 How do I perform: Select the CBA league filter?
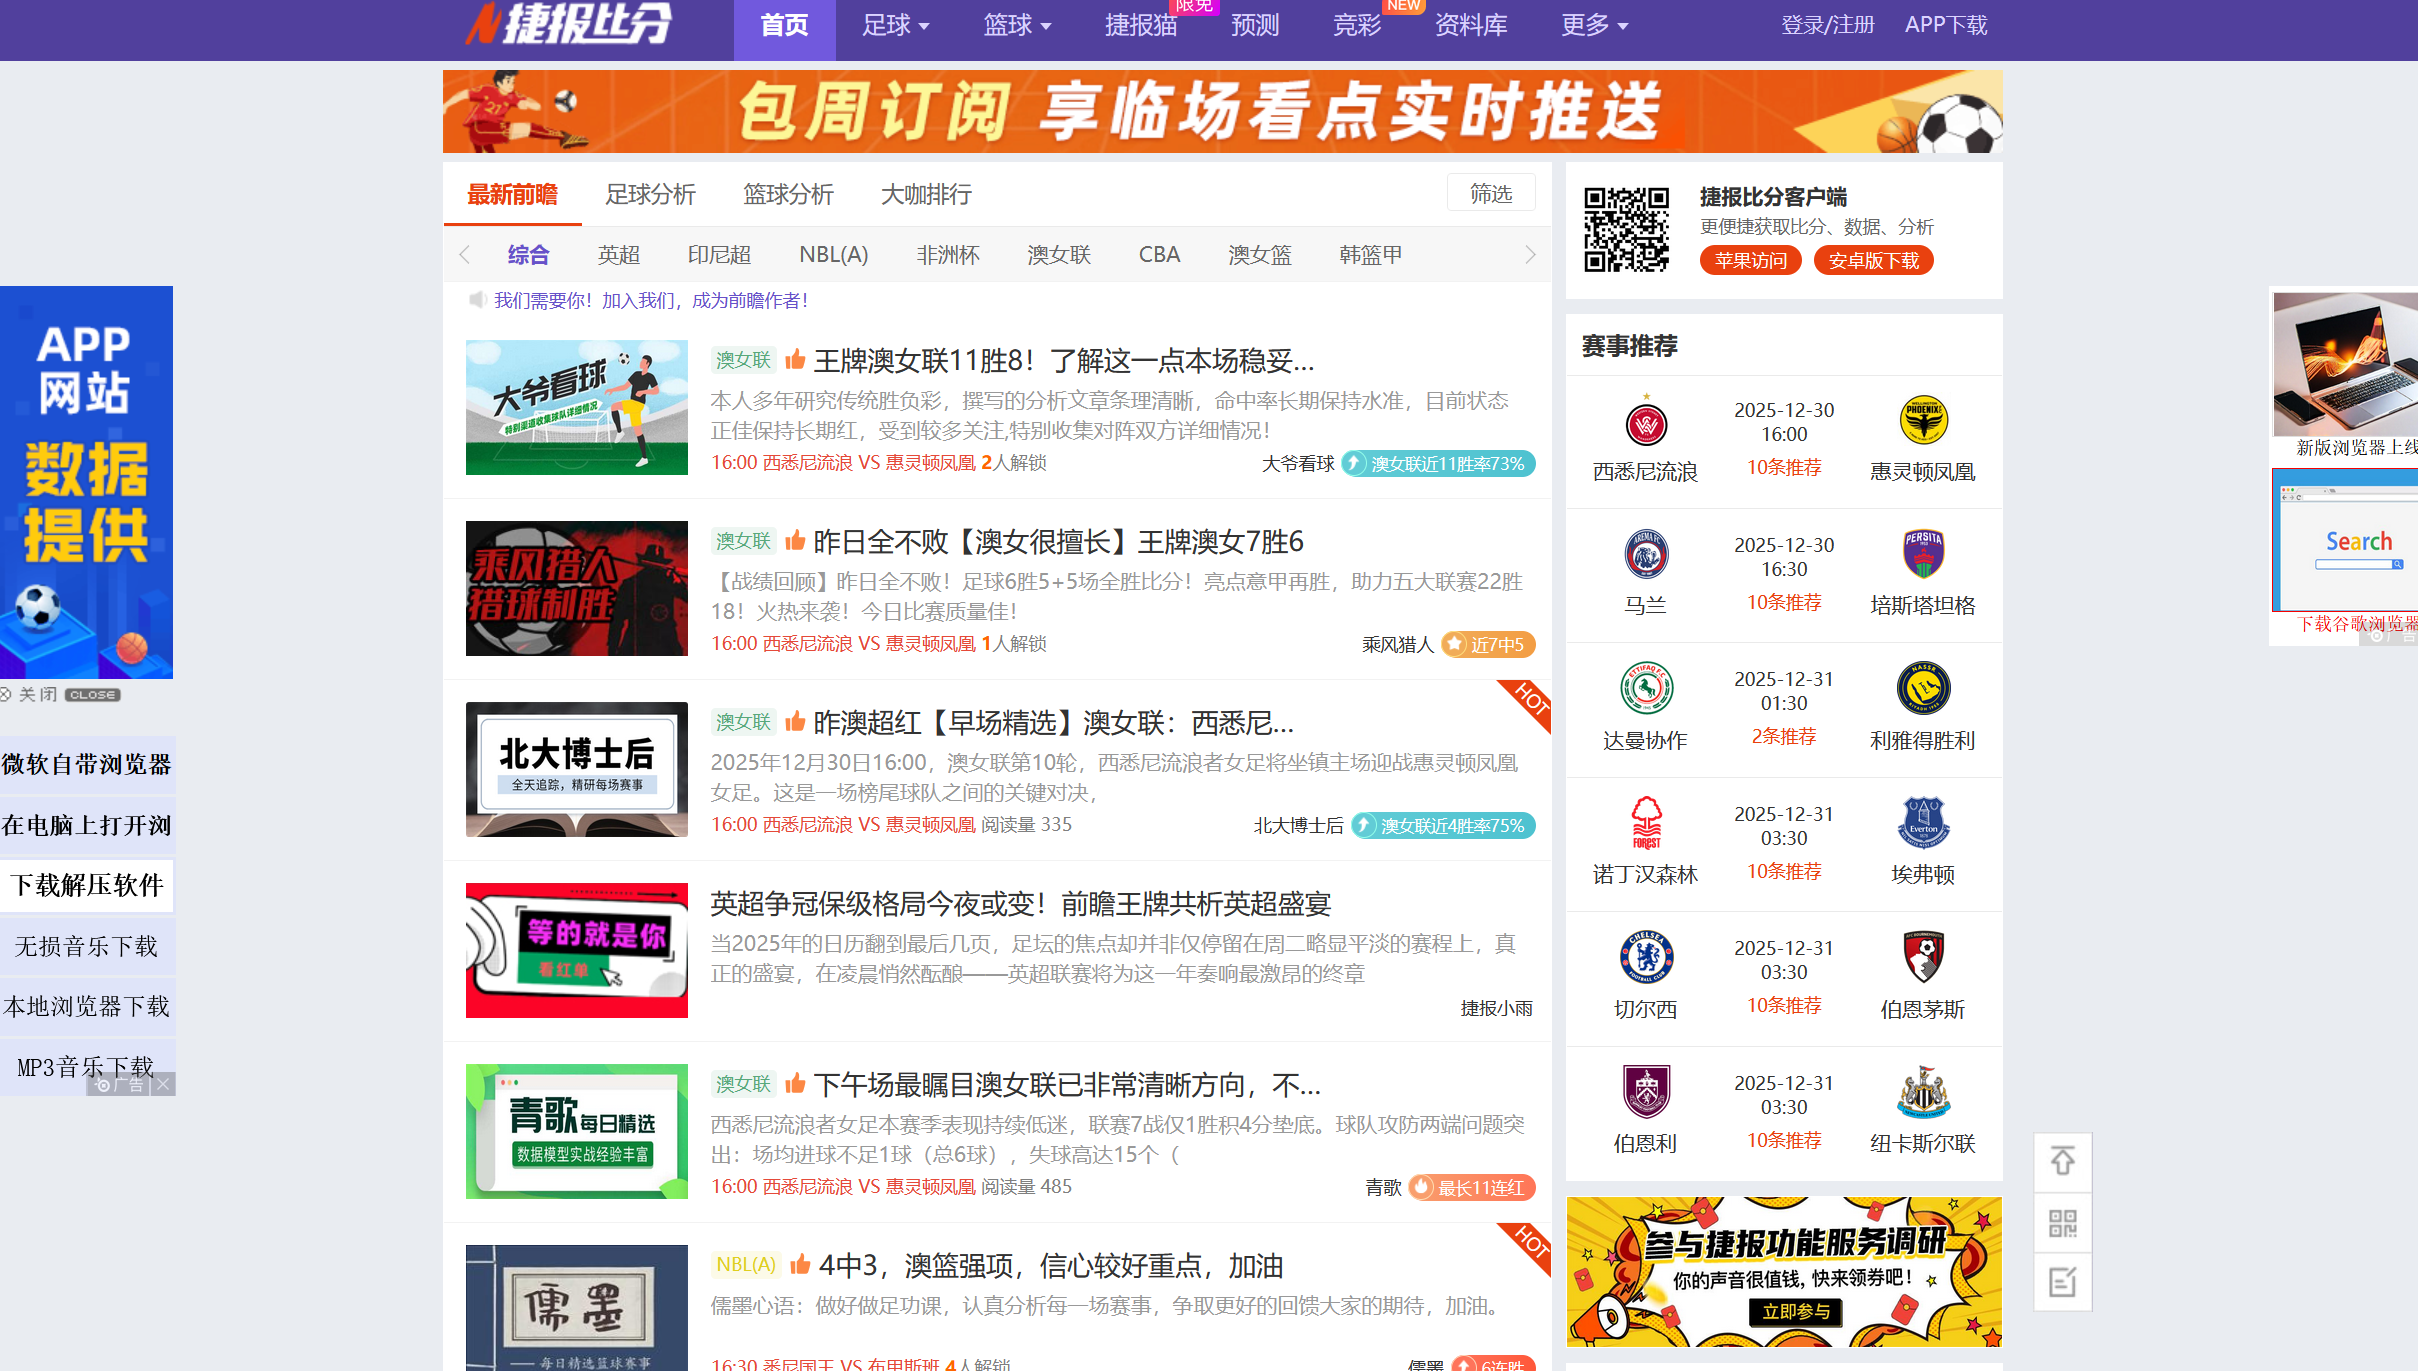1158,255
